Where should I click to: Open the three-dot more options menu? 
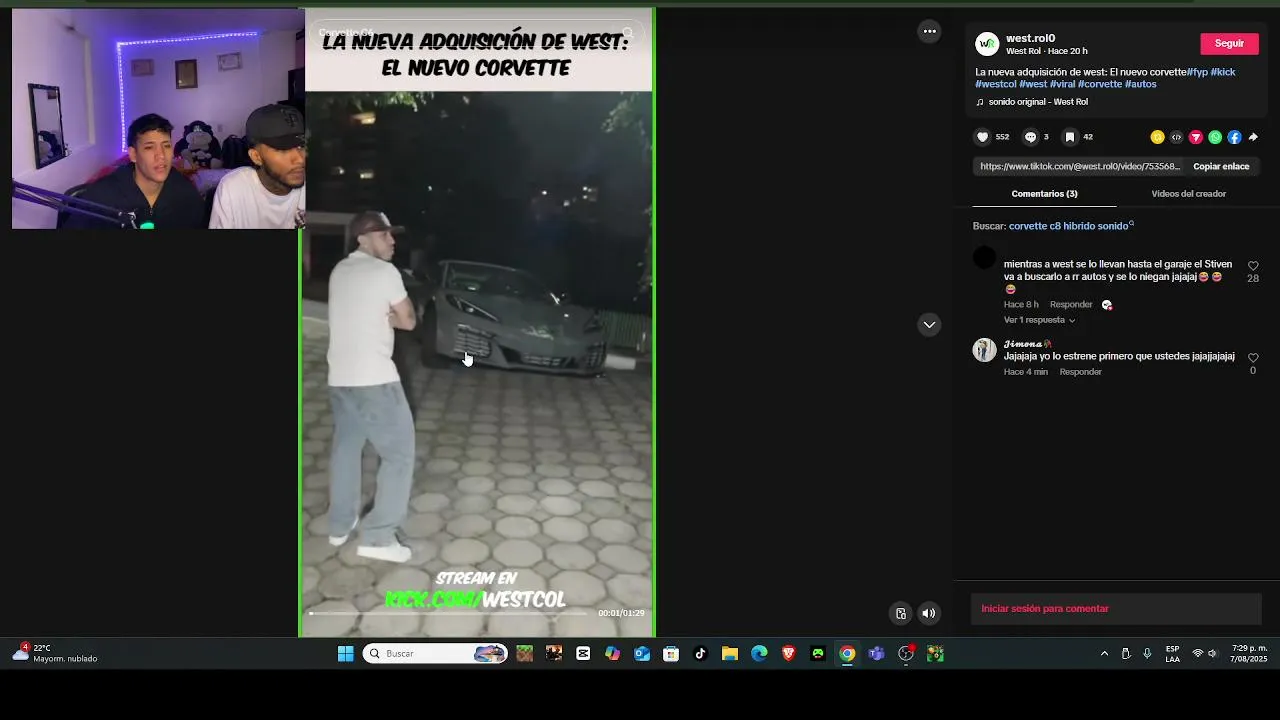(929, 31)
